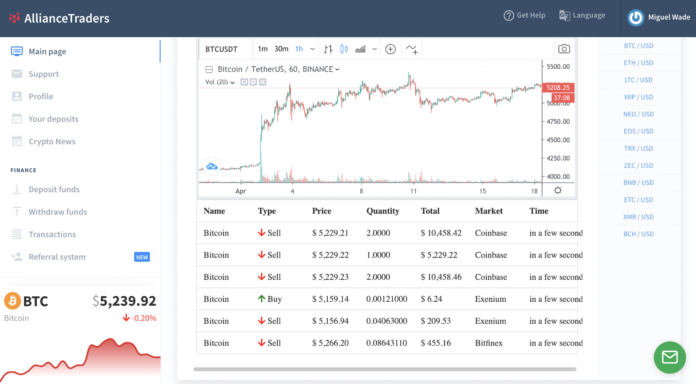Go to Main page in sidebar
The width and height of the screenshot is (696, 384).
(47, 51)
